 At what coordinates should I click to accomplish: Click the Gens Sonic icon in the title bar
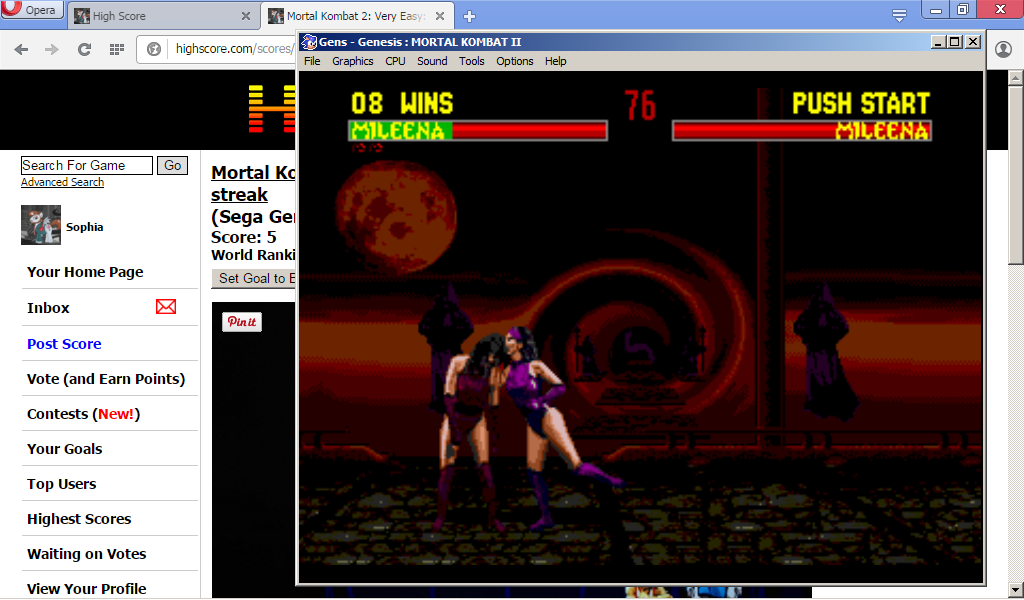(x=309, y=42)
